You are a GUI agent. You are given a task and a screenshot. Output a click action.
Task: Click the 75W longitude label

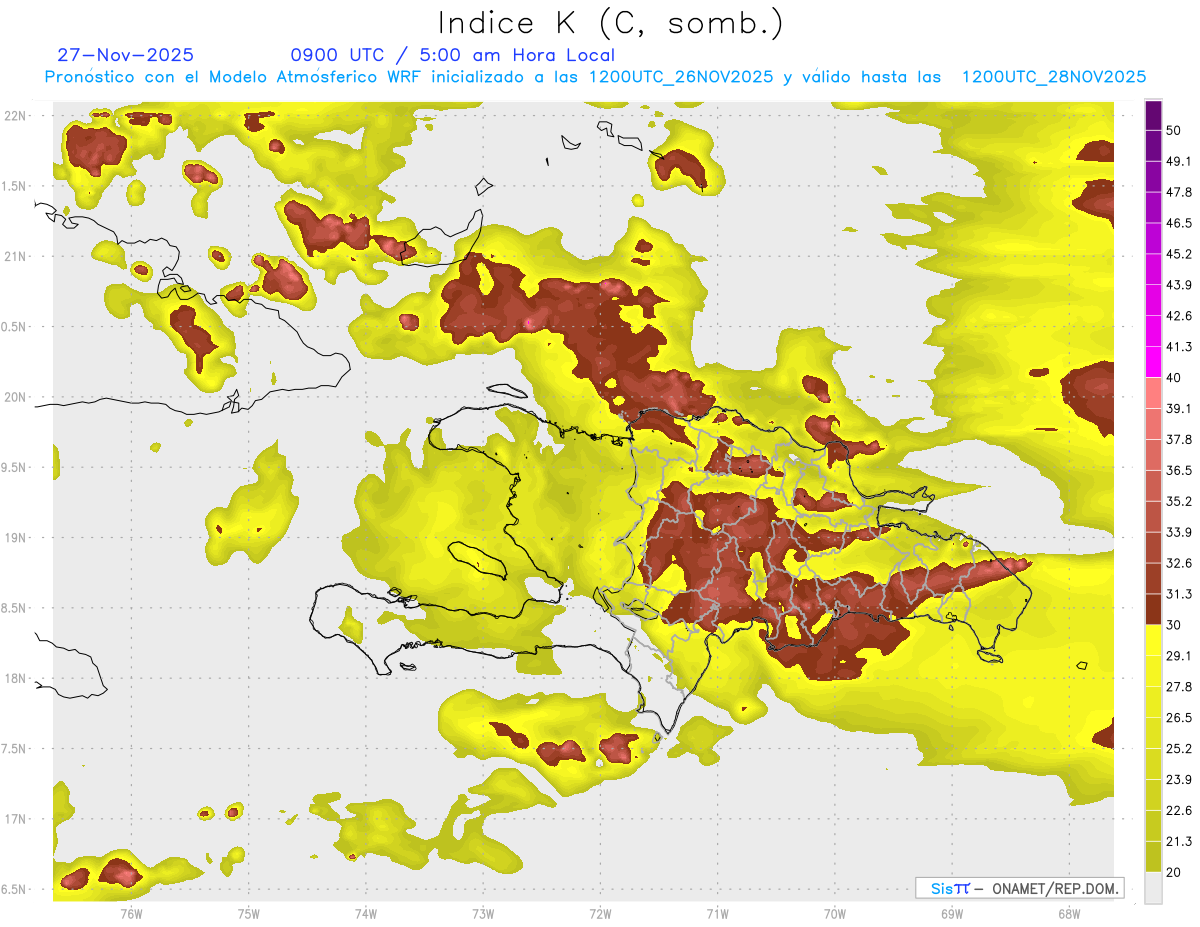click(x=248, y=913)
